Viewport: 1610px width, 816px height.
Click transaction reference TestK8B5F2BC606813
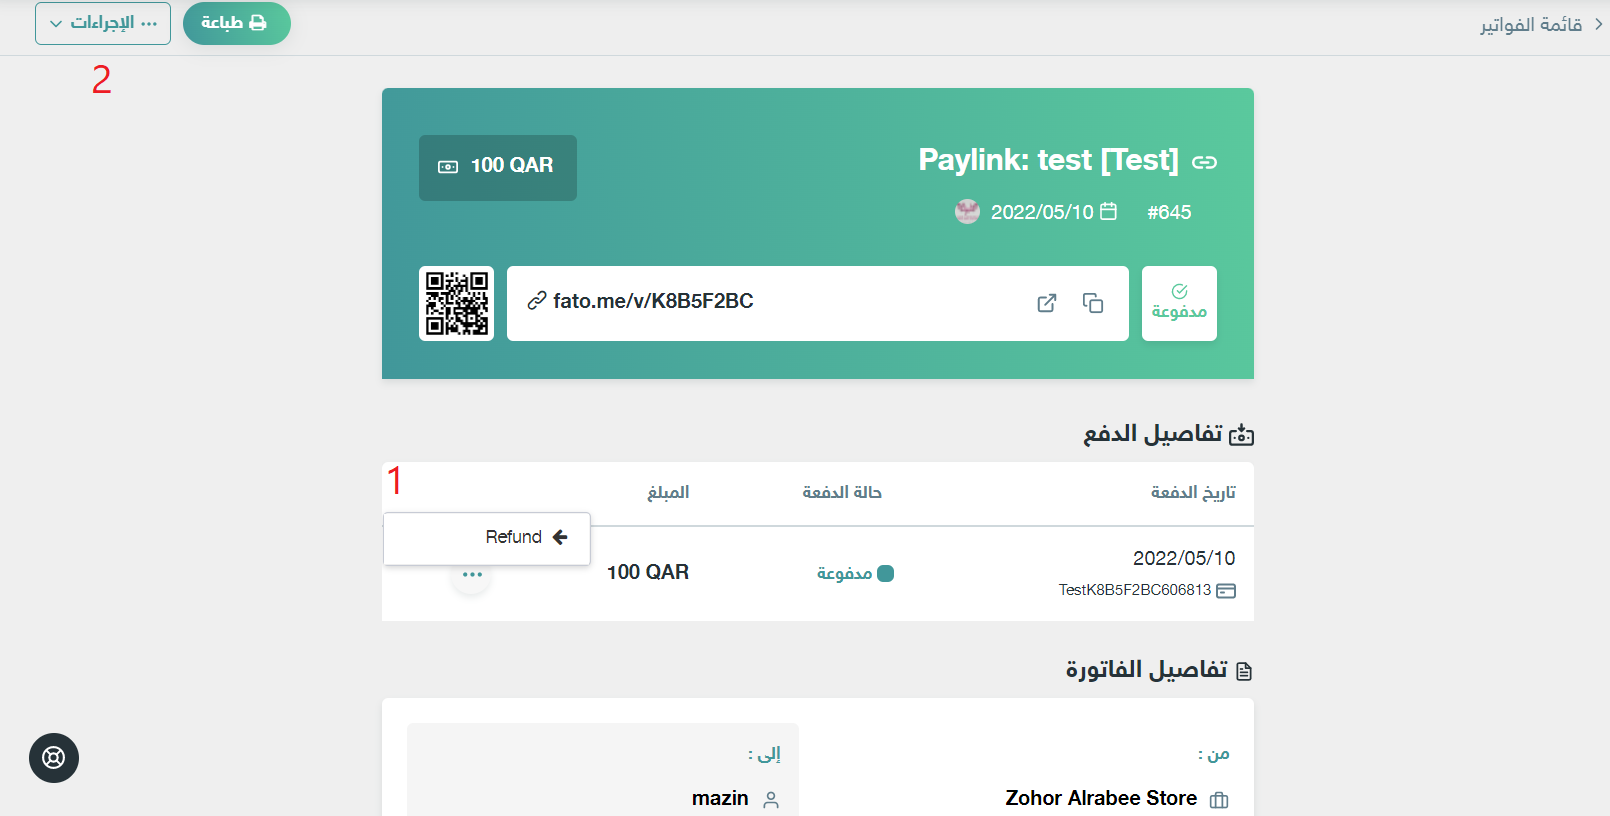(1135, 590)
